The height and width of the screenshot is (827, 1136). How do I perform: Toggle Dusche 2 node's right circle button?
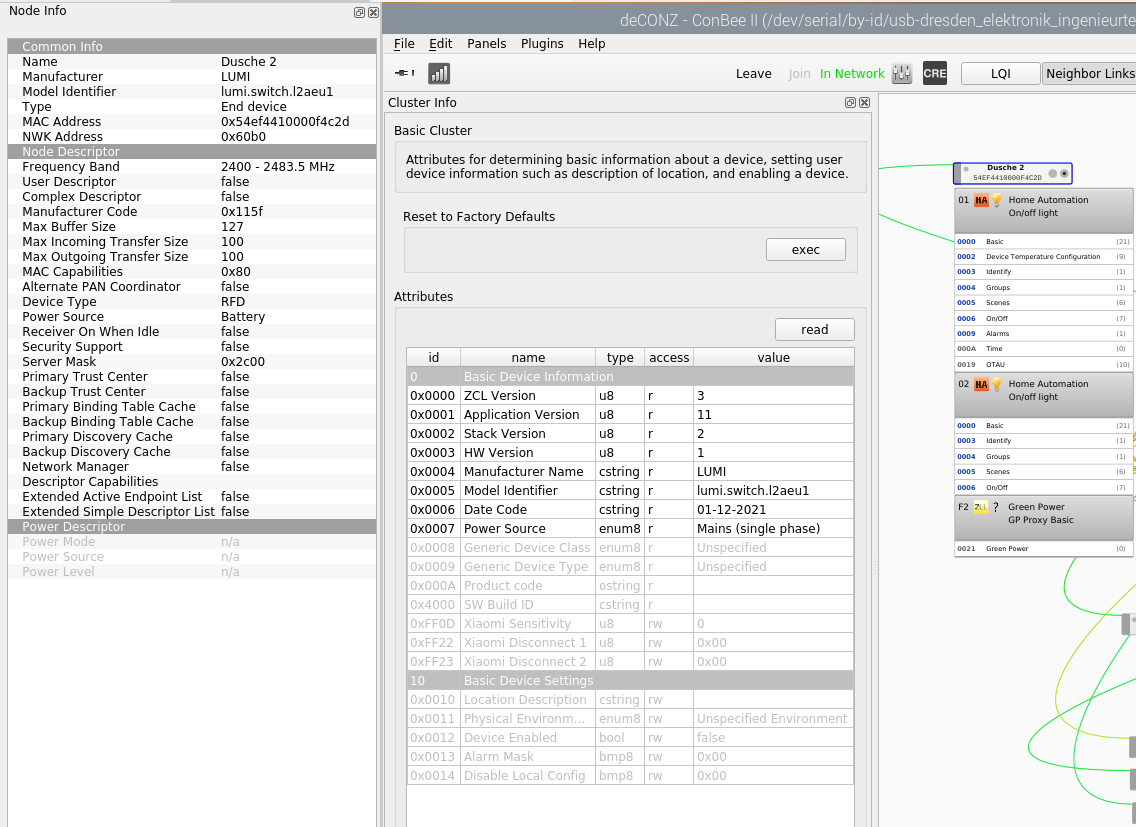pyautogui.click(x=1065, y=173)
